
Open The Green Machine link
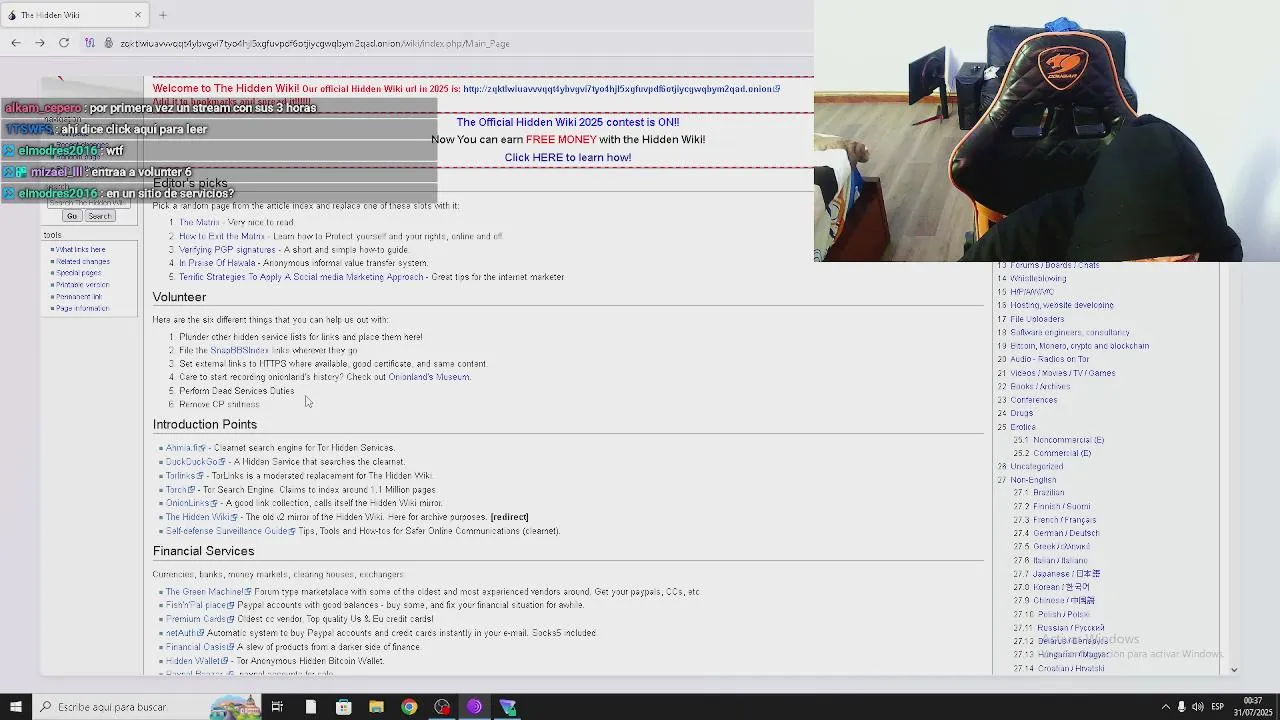point(208,592)
